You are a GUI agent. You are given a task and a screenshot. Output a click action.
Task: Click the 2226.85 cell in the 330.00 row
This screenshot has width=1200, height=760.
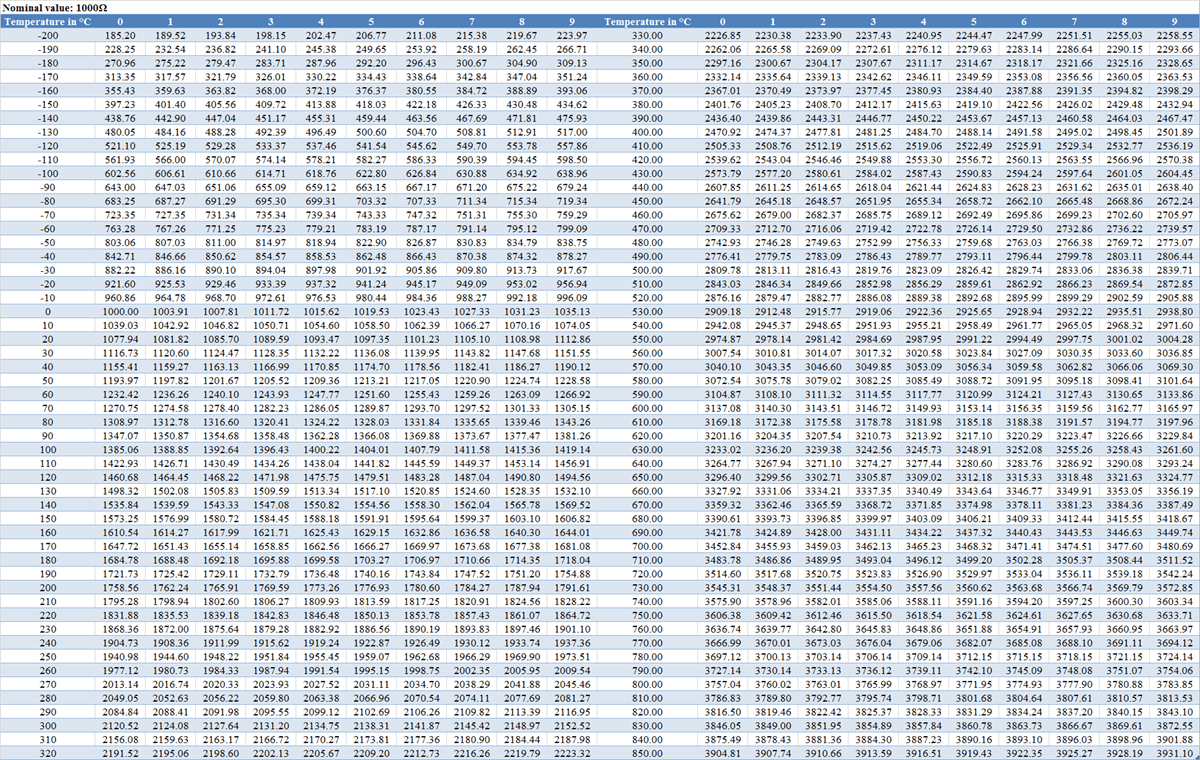[x=723, y=35]
